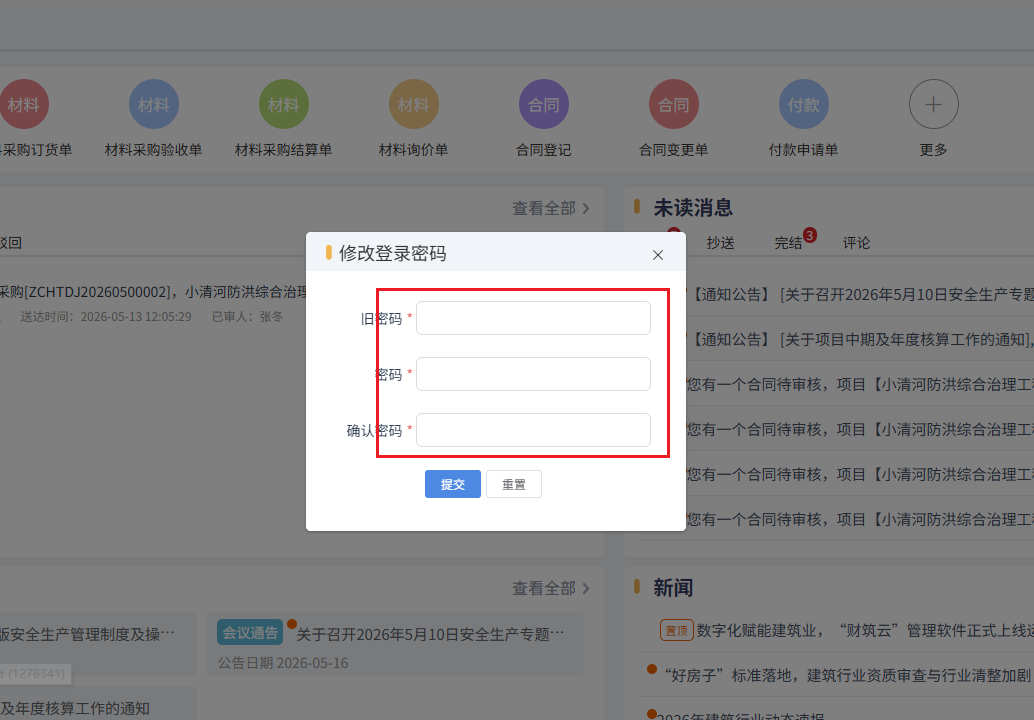Open the notice about 2026年5月10日安全生产 meeting

point(861,295)
